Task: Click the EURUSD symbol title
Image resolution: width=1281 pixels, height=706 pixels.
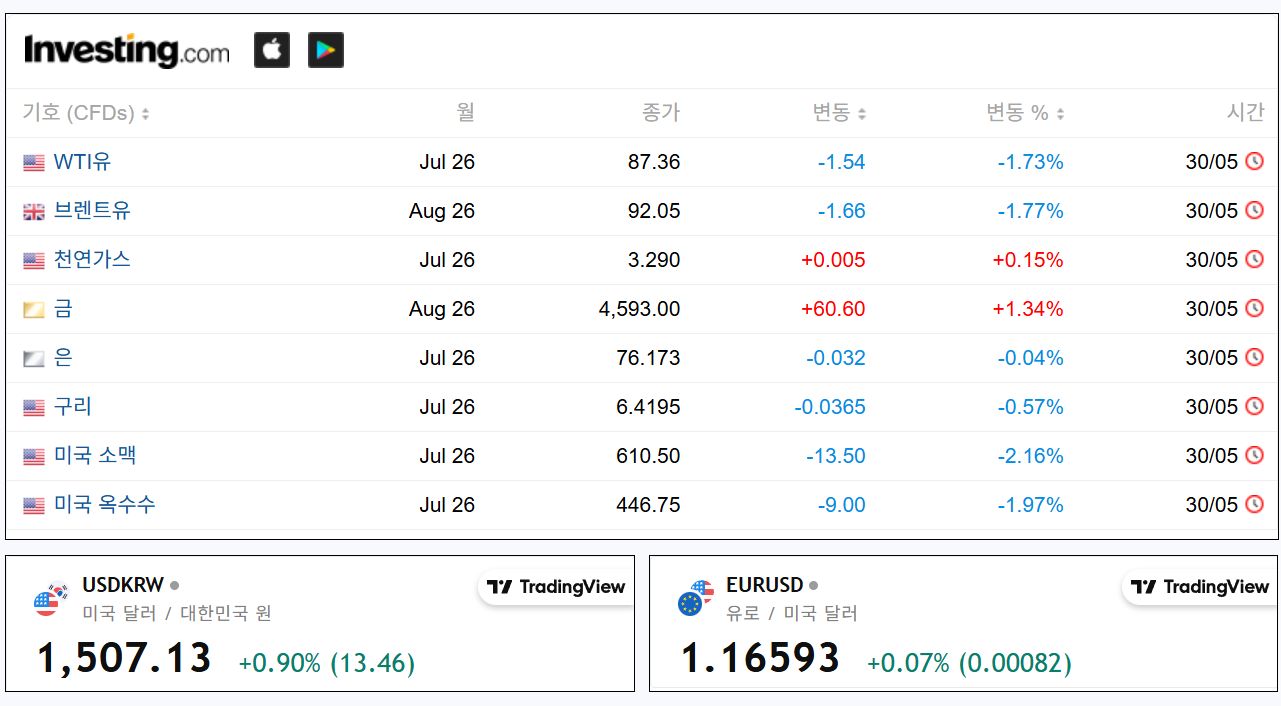Action: (x=765, y=585)
